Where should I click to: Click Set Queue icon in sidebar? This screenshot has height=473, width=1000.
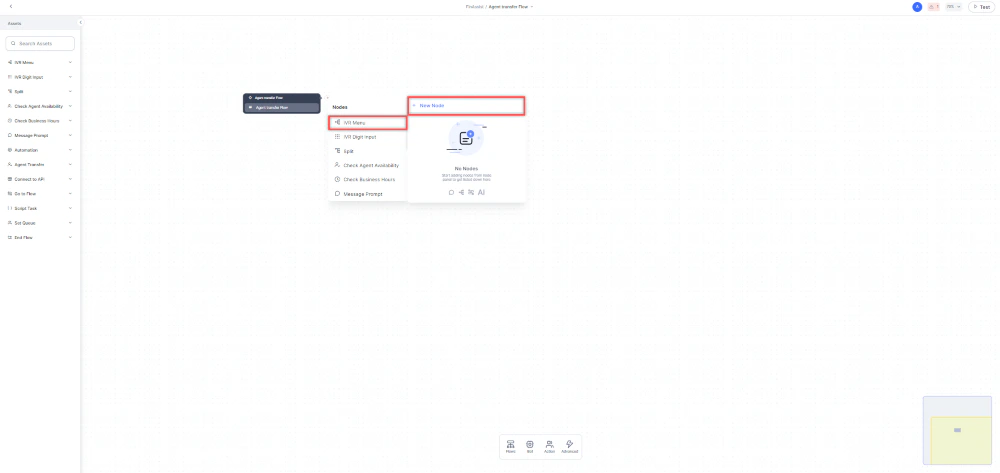10,223
